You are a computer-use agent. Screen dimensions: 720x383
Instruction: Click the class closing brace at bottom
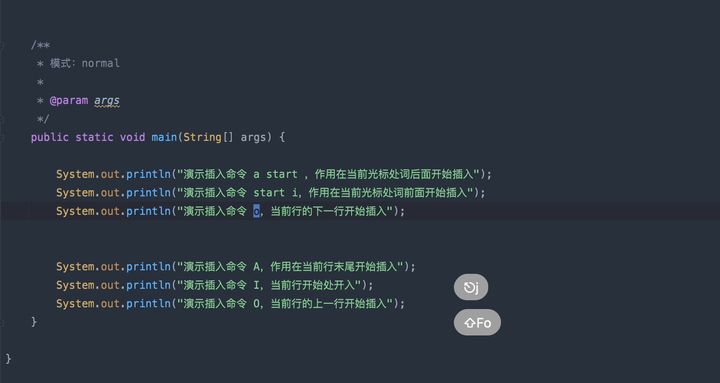(x=8, y=359)
